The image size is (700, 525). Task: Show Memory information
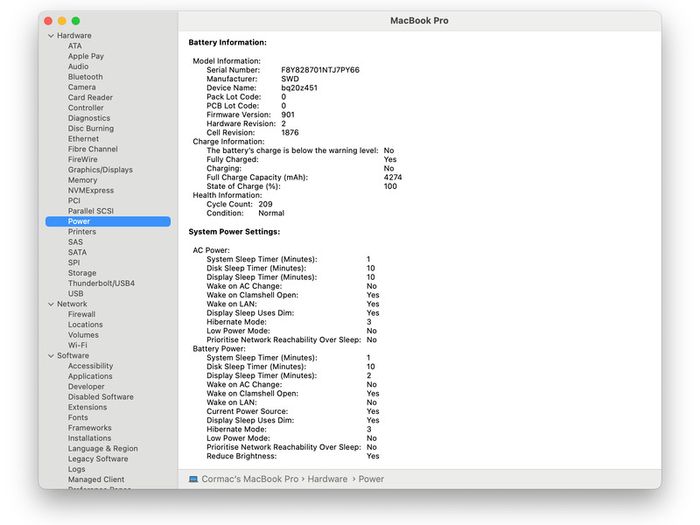tap(82, 180)
